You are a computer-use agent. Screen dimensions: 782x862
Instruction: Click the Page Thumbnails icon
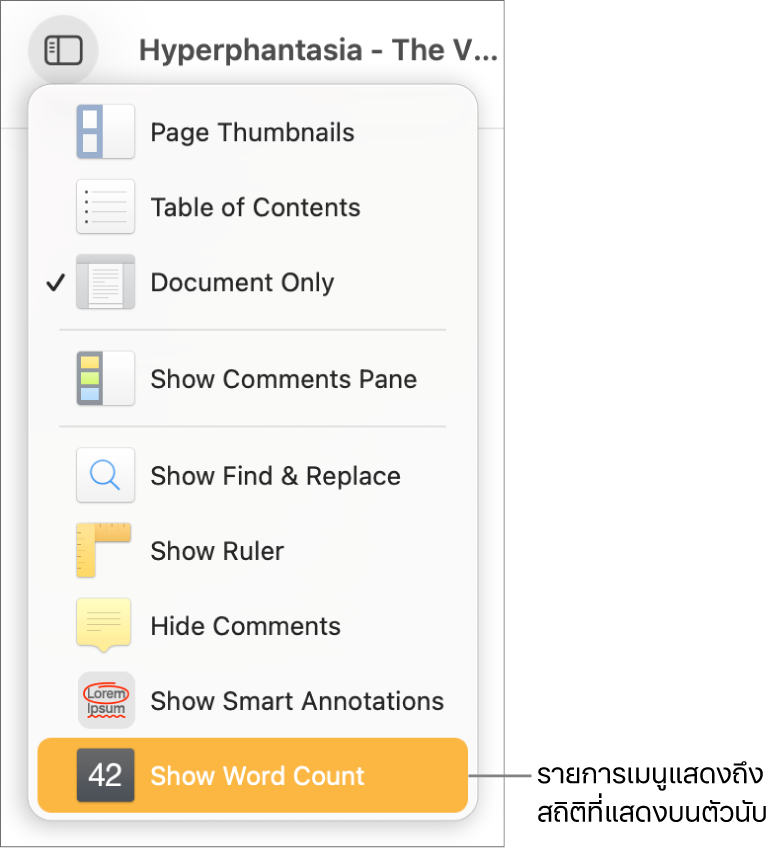coord(105,132)
